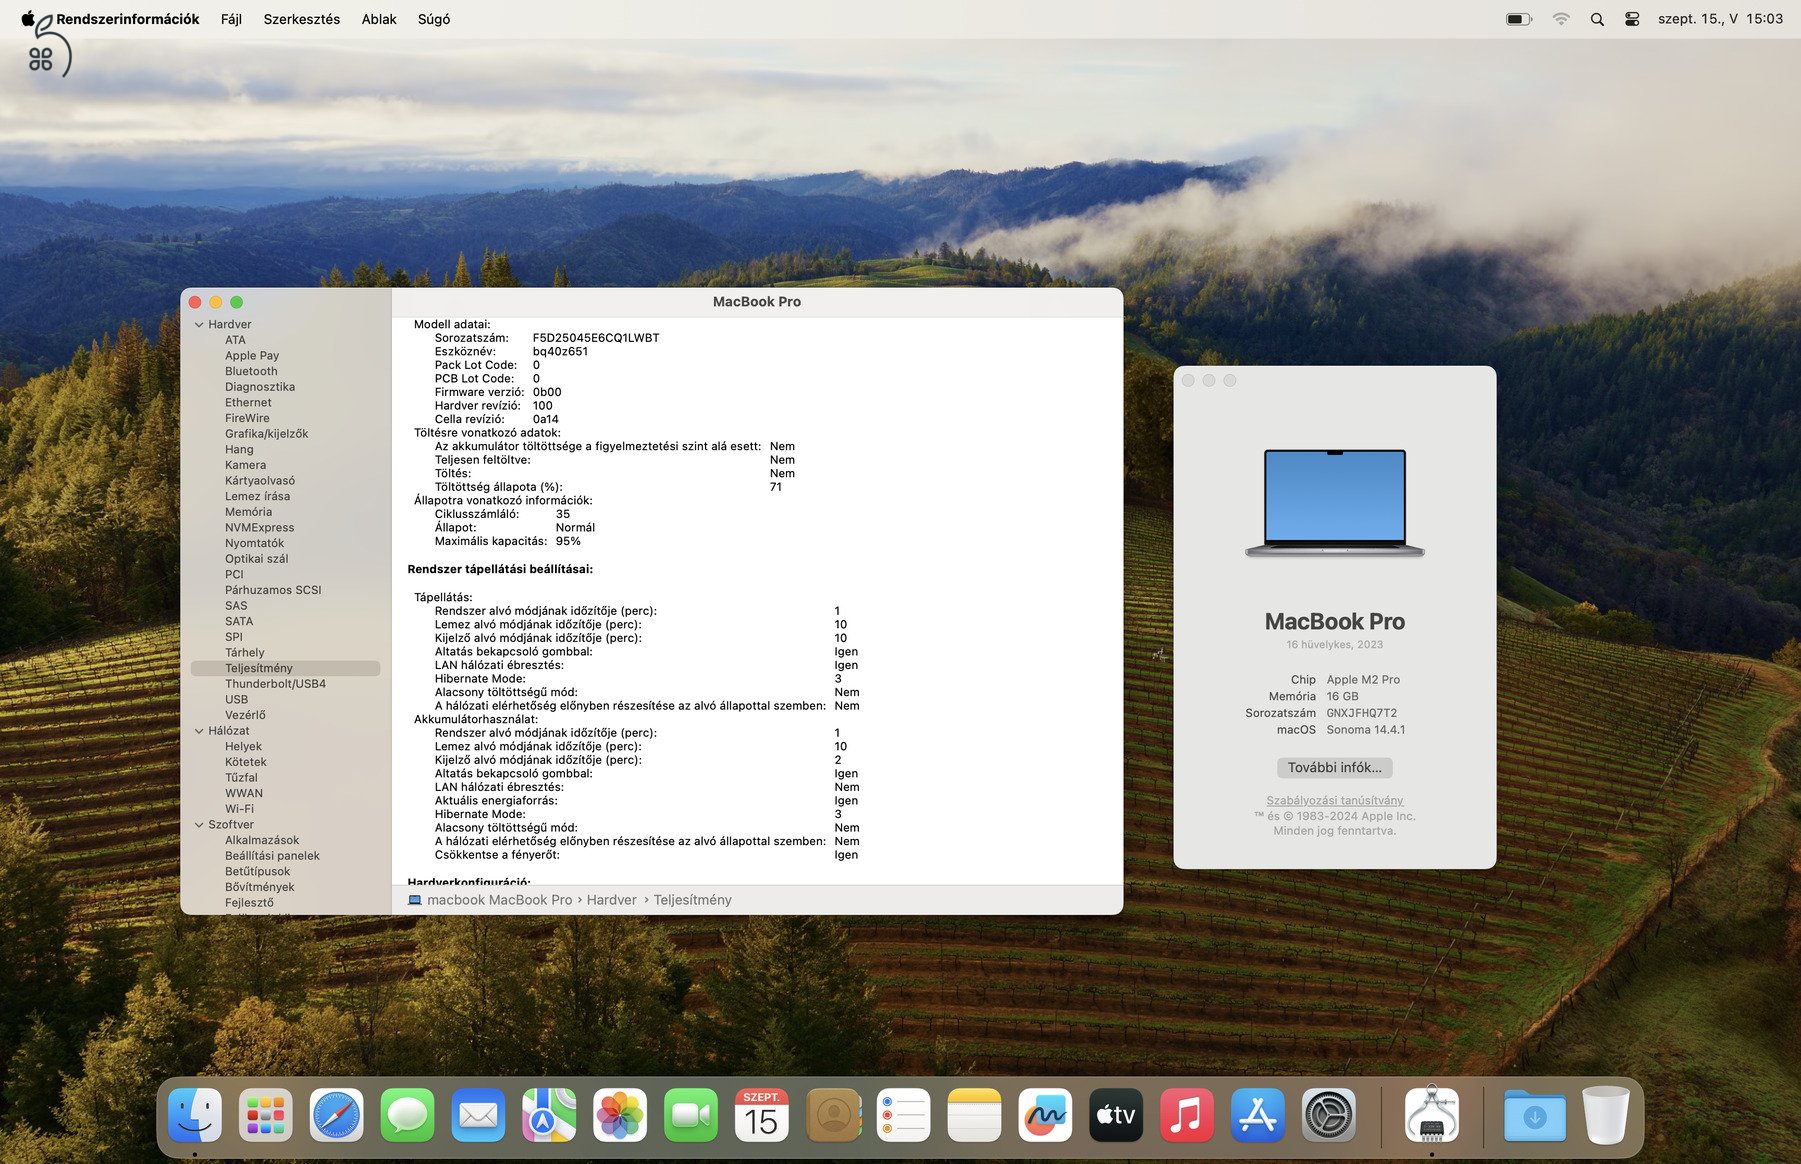Screen dimensions: 1801x1164
Task: Select Apple Pay in sidebar
Action: [252, 356]
